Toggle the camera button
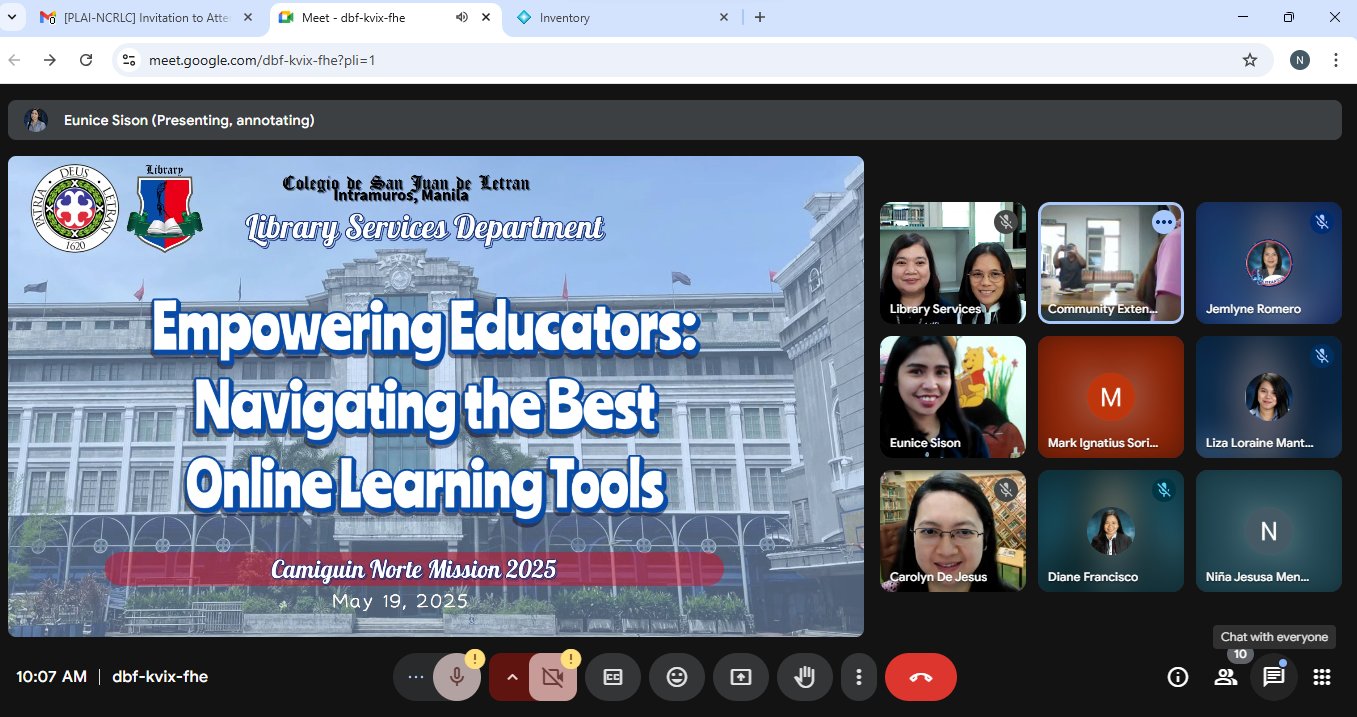The width and height of the screenshot is (1357, 717). [553, 677]
